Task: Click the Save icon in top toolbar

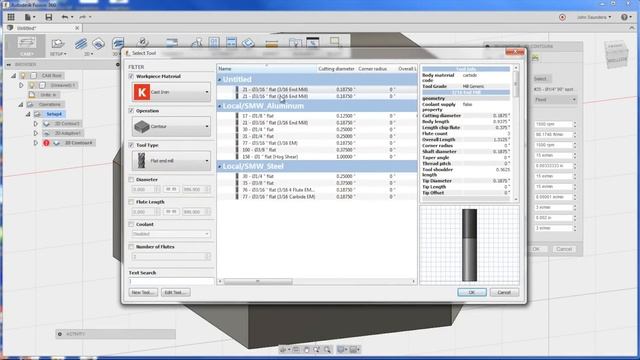Action: pyautogui.click(x=49, y=17)
